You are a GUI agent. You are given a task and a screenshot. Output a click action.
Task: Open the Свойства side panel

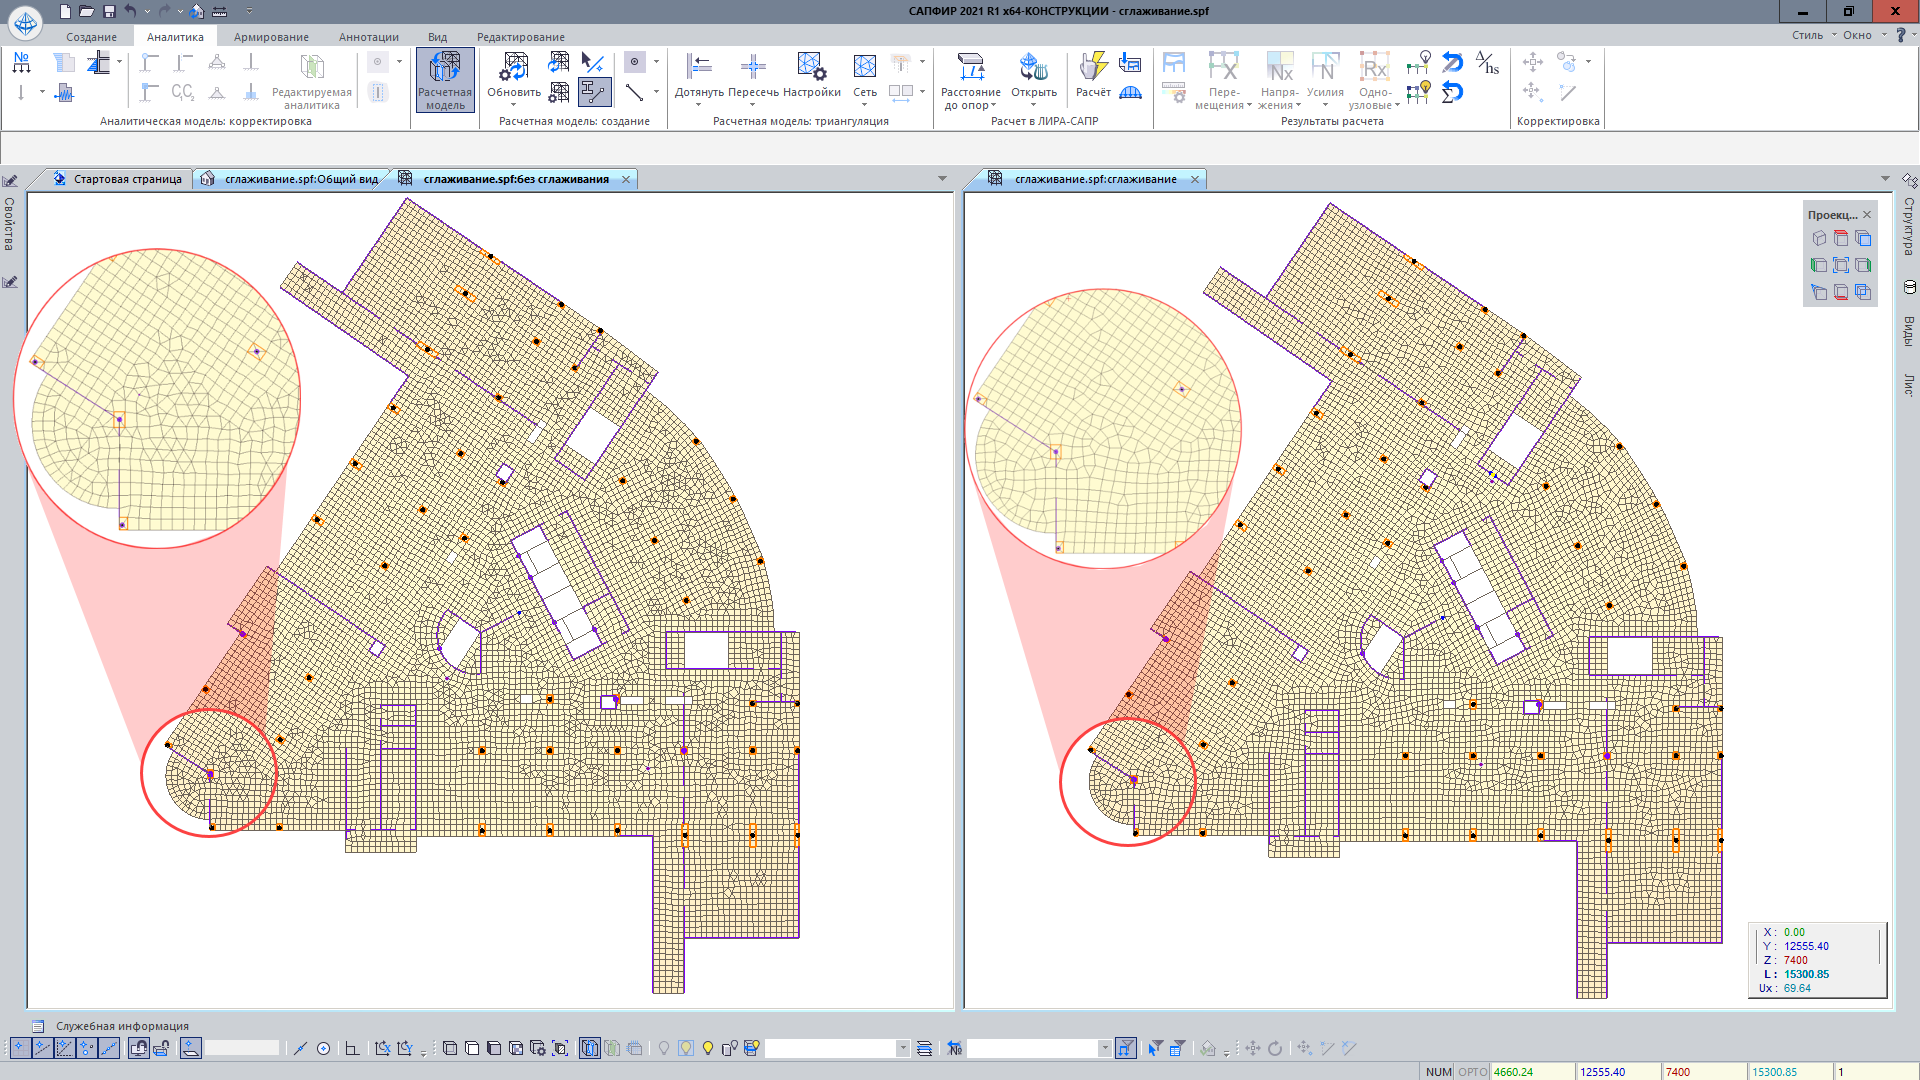click(9, 222)
